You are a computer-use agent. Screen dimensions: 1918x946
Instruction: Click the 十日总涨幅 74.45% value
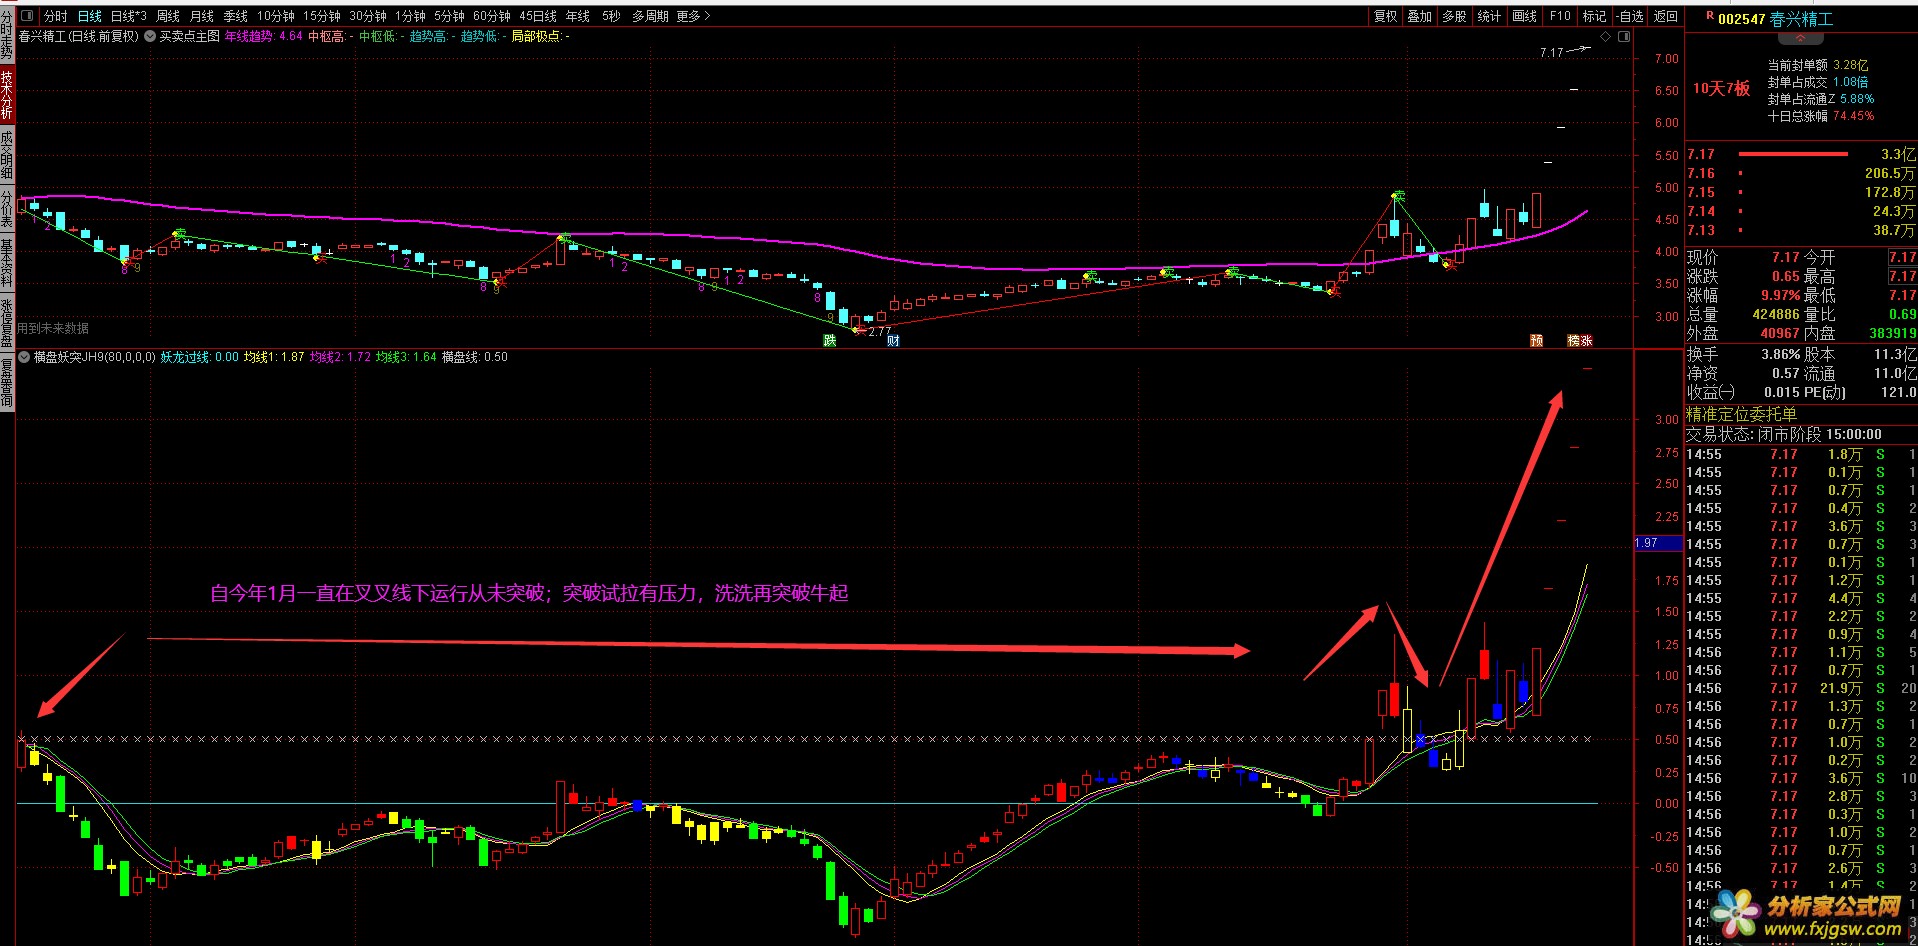point(1821,116)
